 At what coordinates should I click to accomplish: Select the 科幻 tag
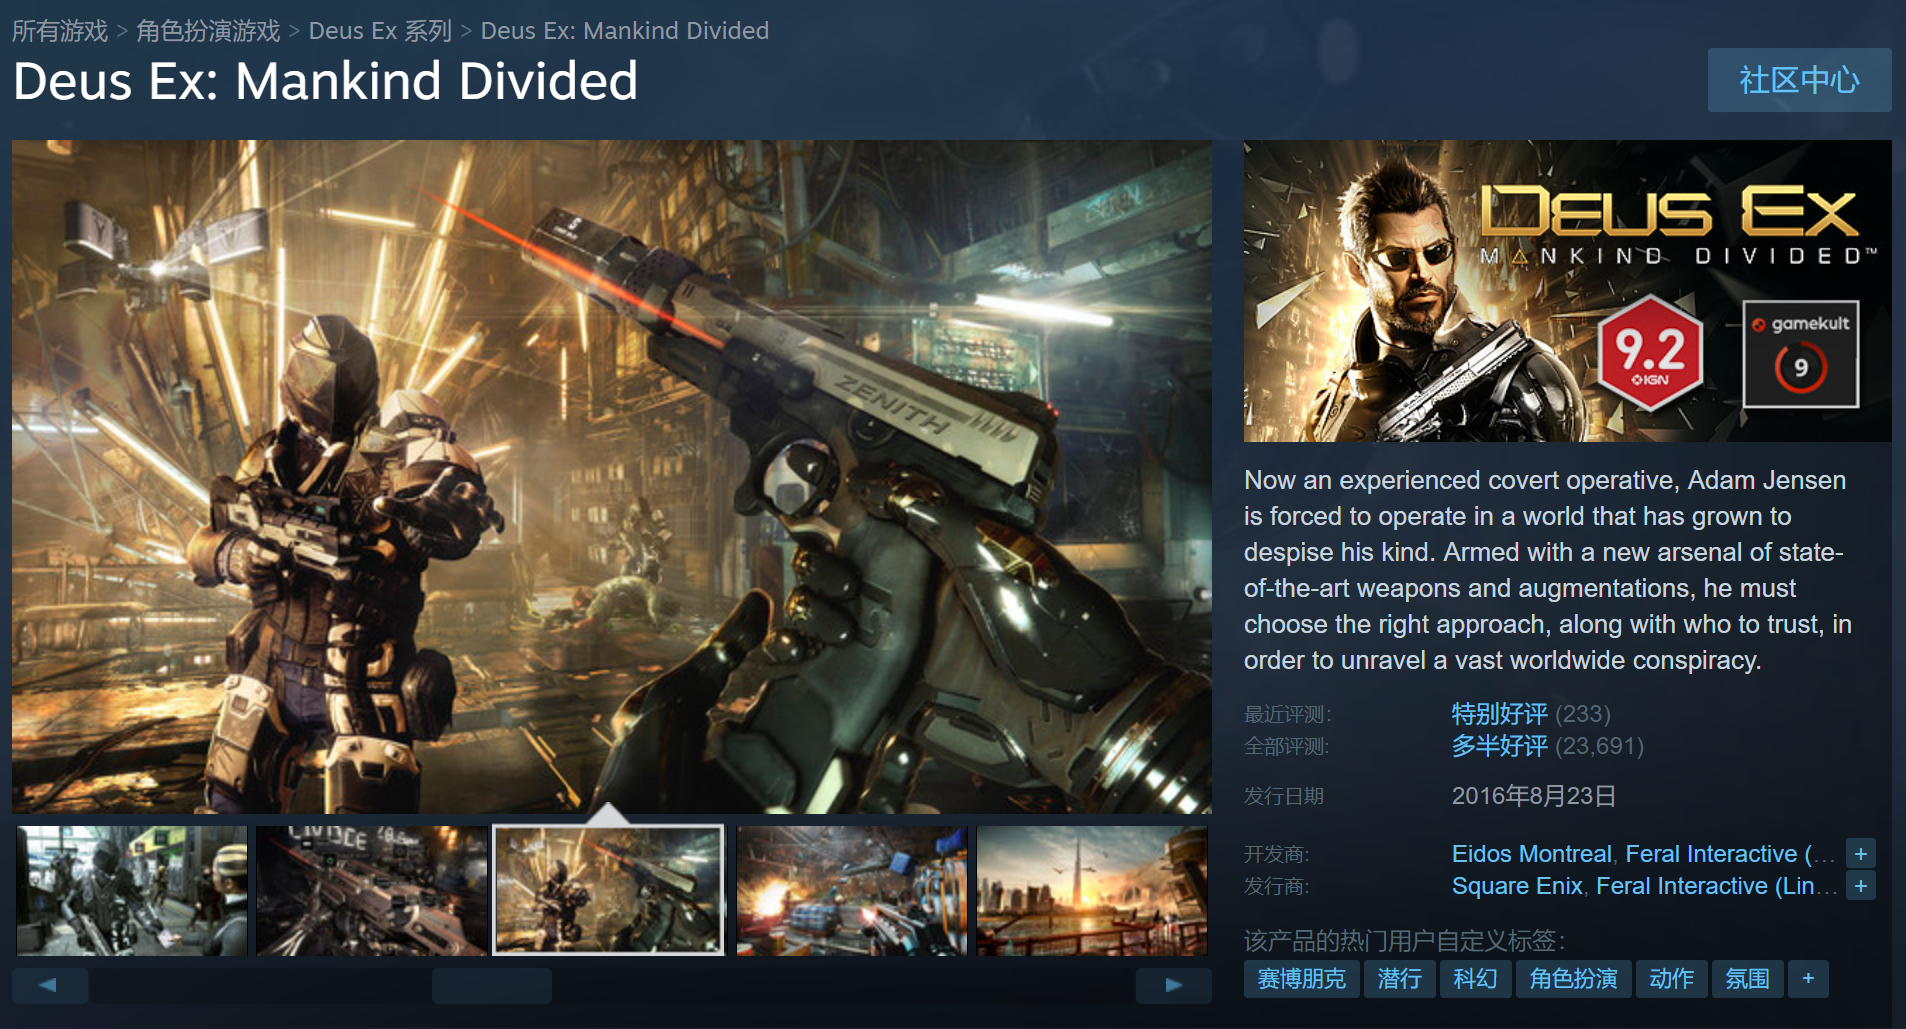point(1475,978)
